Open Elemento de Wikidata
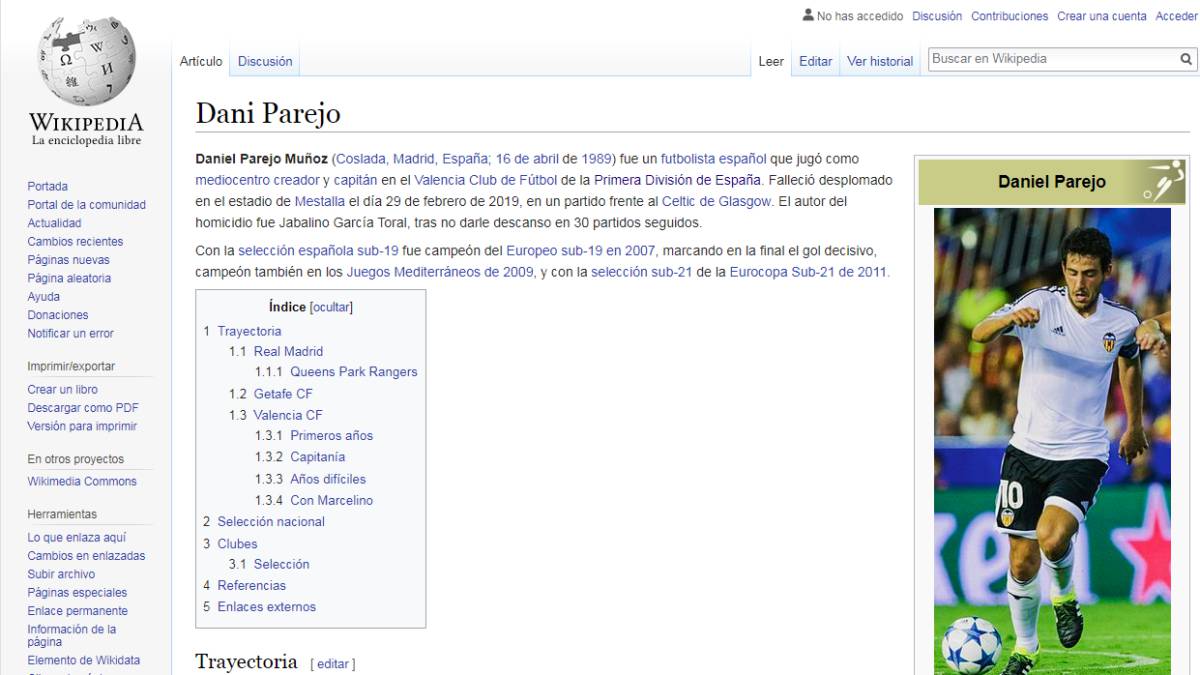Screen dimensions: 1200x675 pyautogui.click(x=84, y=660)
